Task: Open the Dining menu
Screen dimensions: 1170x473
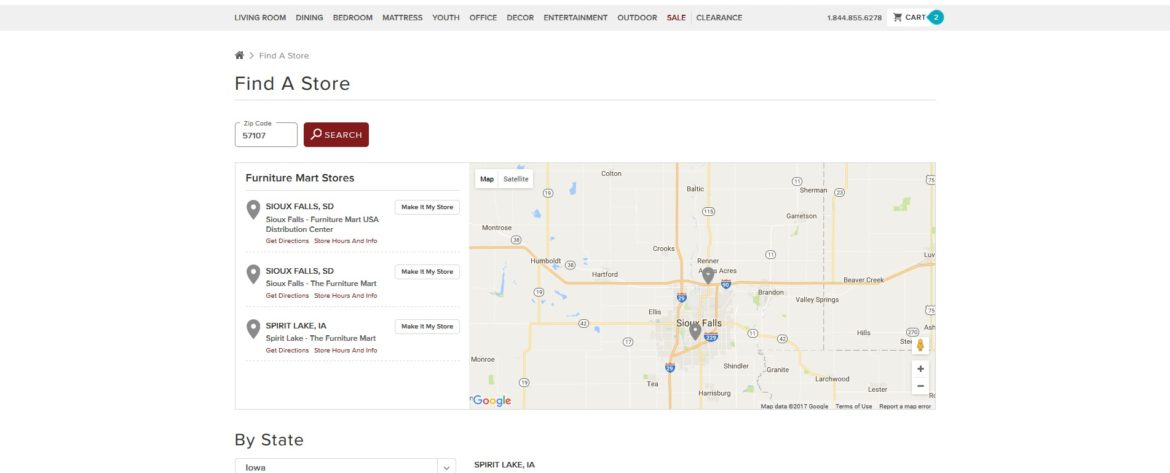Action: click(309, 18)
